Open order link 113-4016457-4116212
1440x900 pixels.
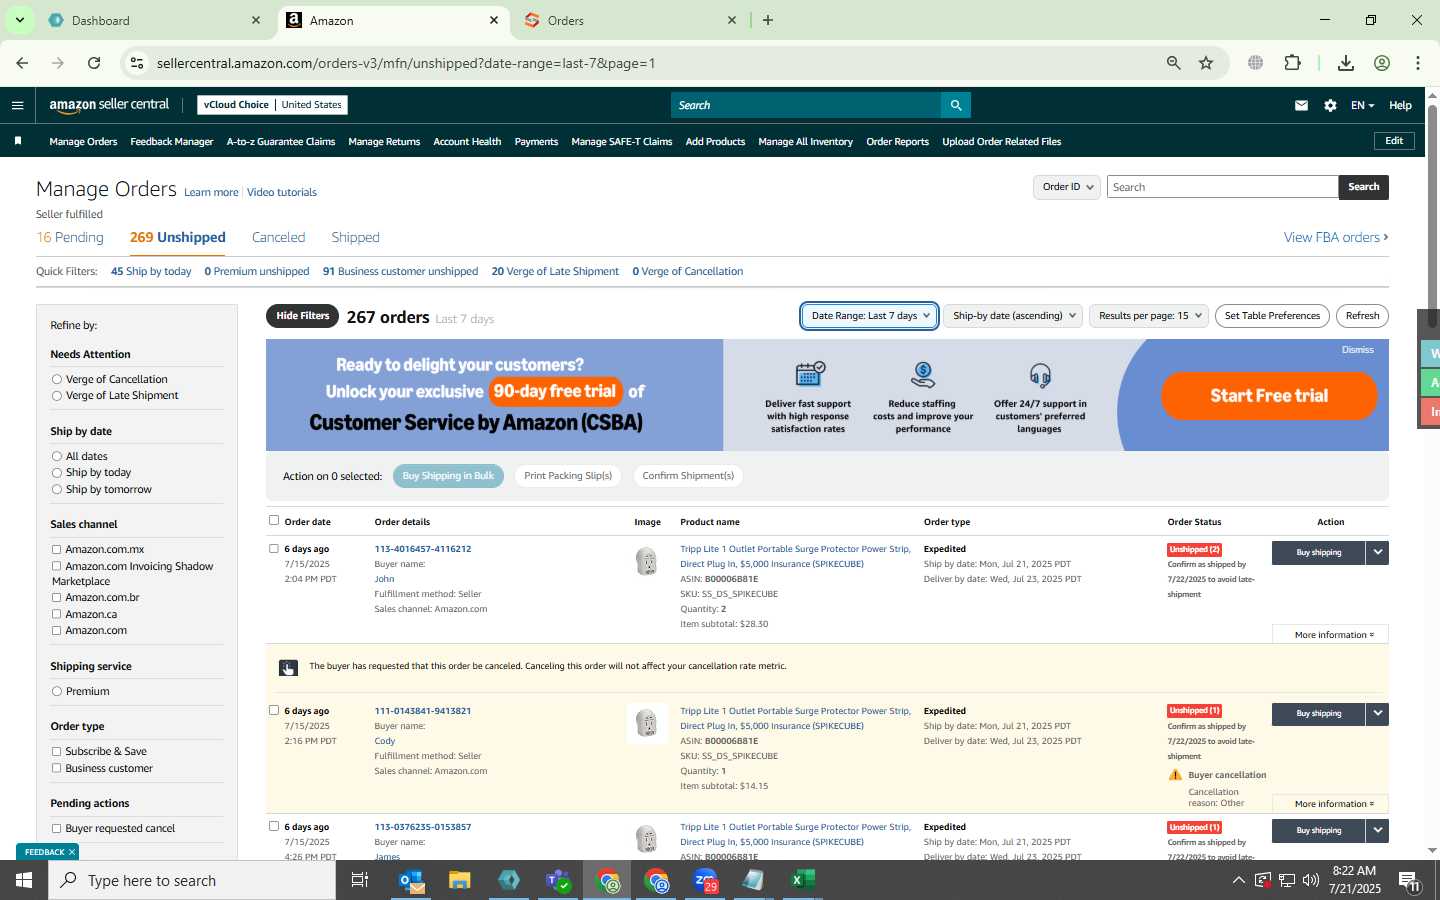422,549
